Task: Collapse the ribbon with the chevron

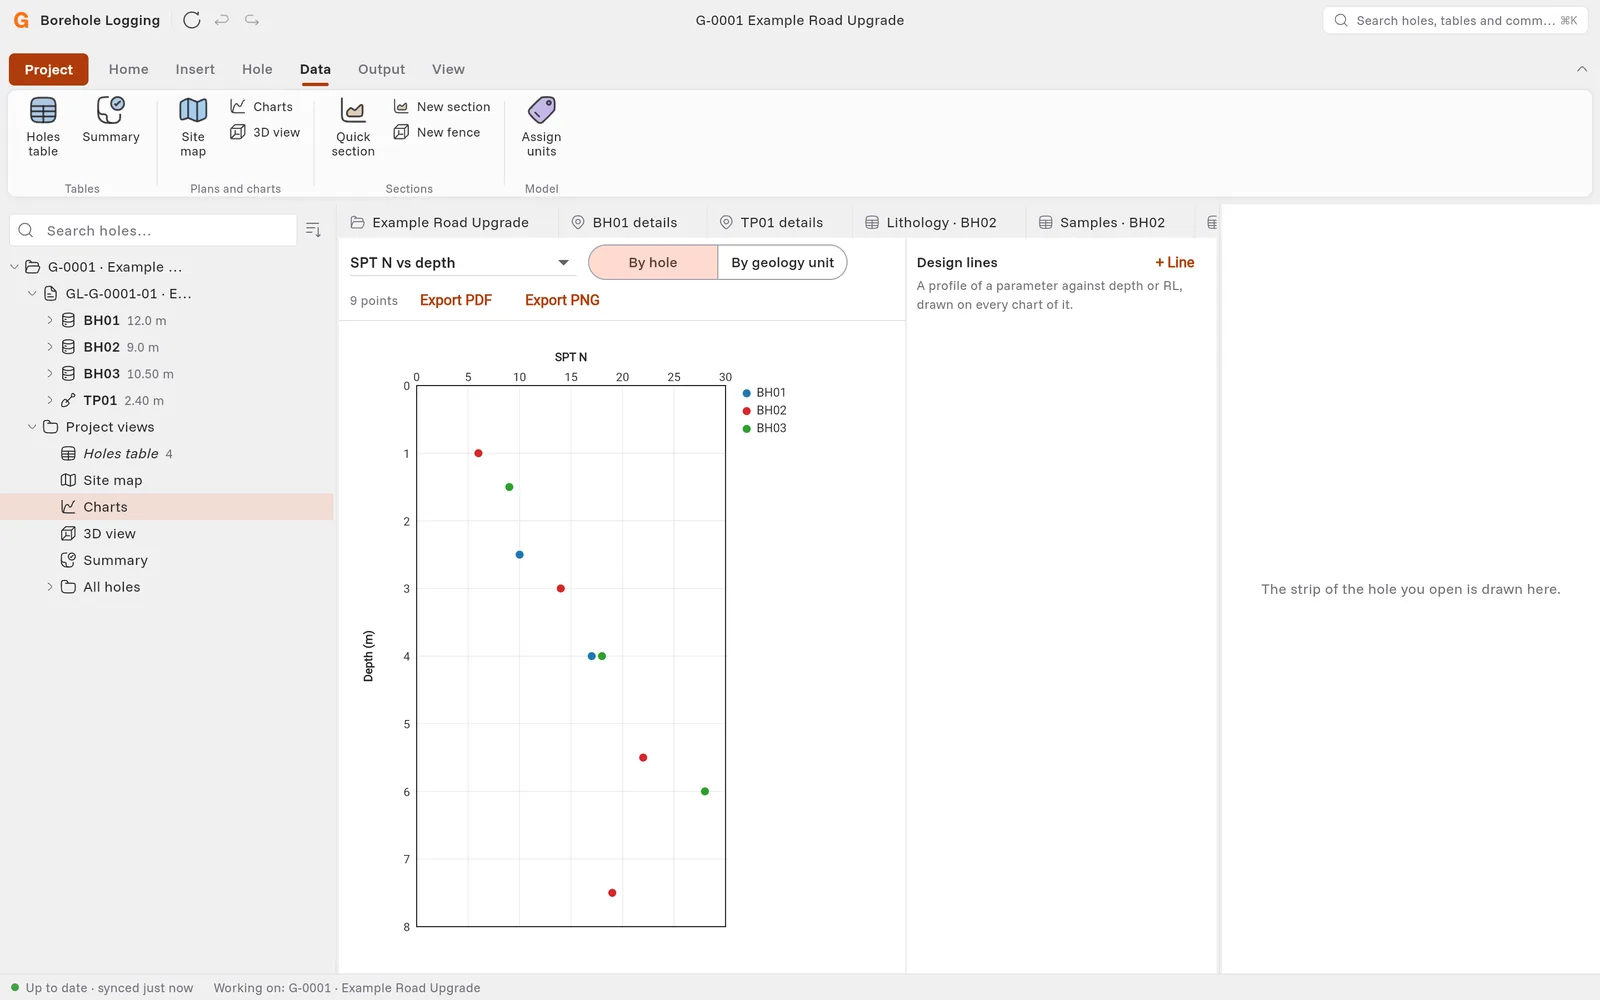Action: click(x=1582, y=69)
